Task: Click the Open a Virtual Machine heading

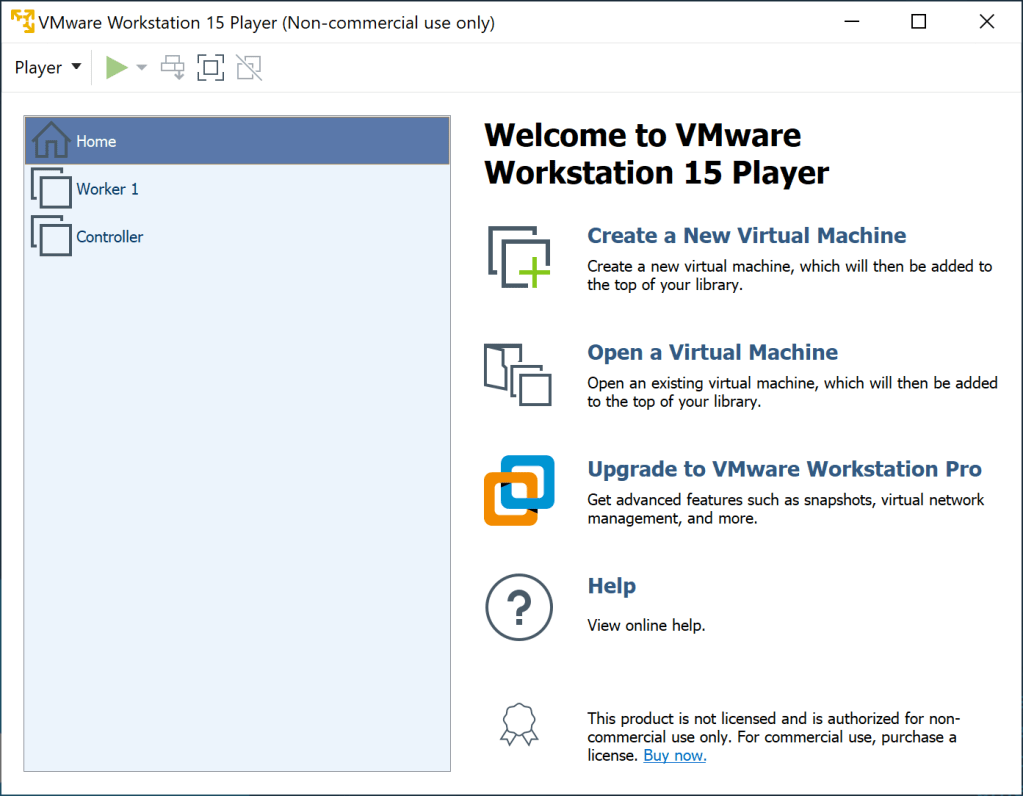Action: tap(712, 352)
